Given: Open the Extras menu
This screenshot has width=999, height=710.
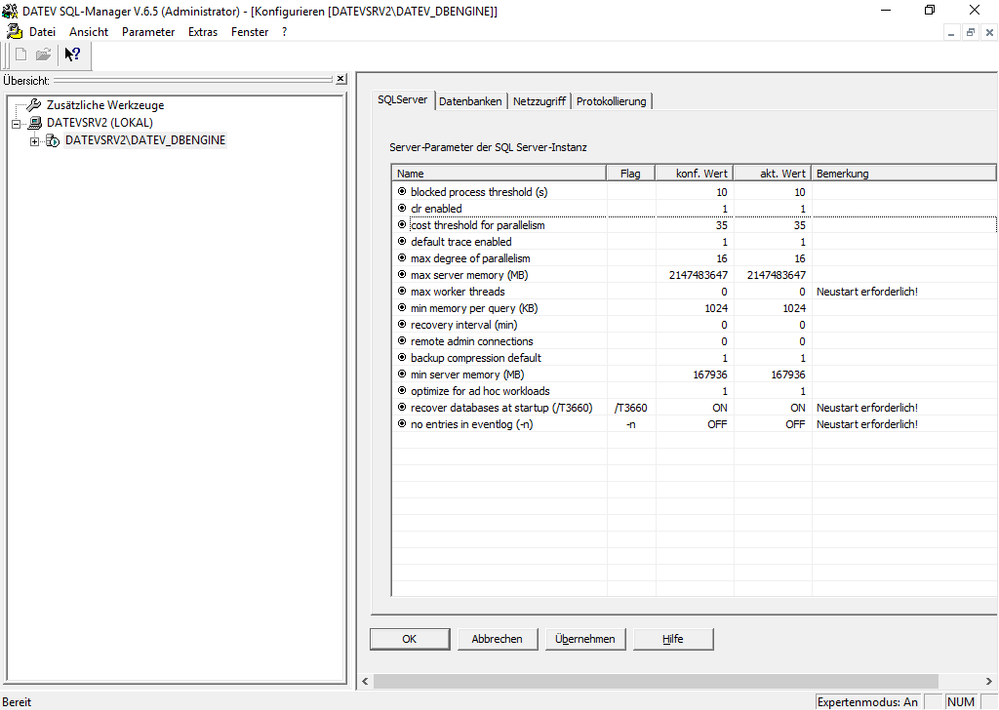Looking at the screenshot, I should (x=203, y=32).
